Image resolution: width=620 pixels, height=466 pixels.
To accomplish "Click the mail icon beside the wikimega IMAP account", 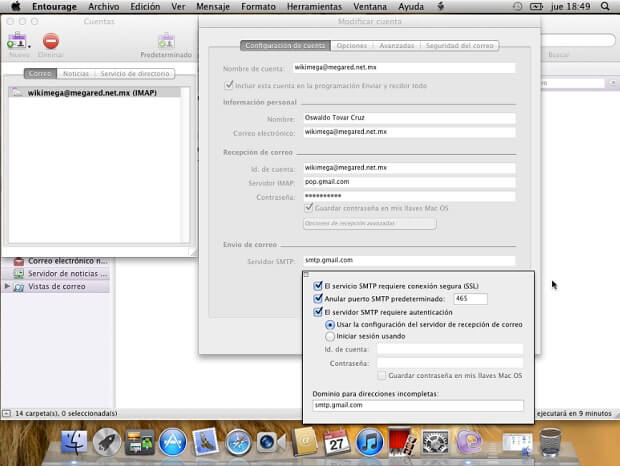I will point(17,92).
